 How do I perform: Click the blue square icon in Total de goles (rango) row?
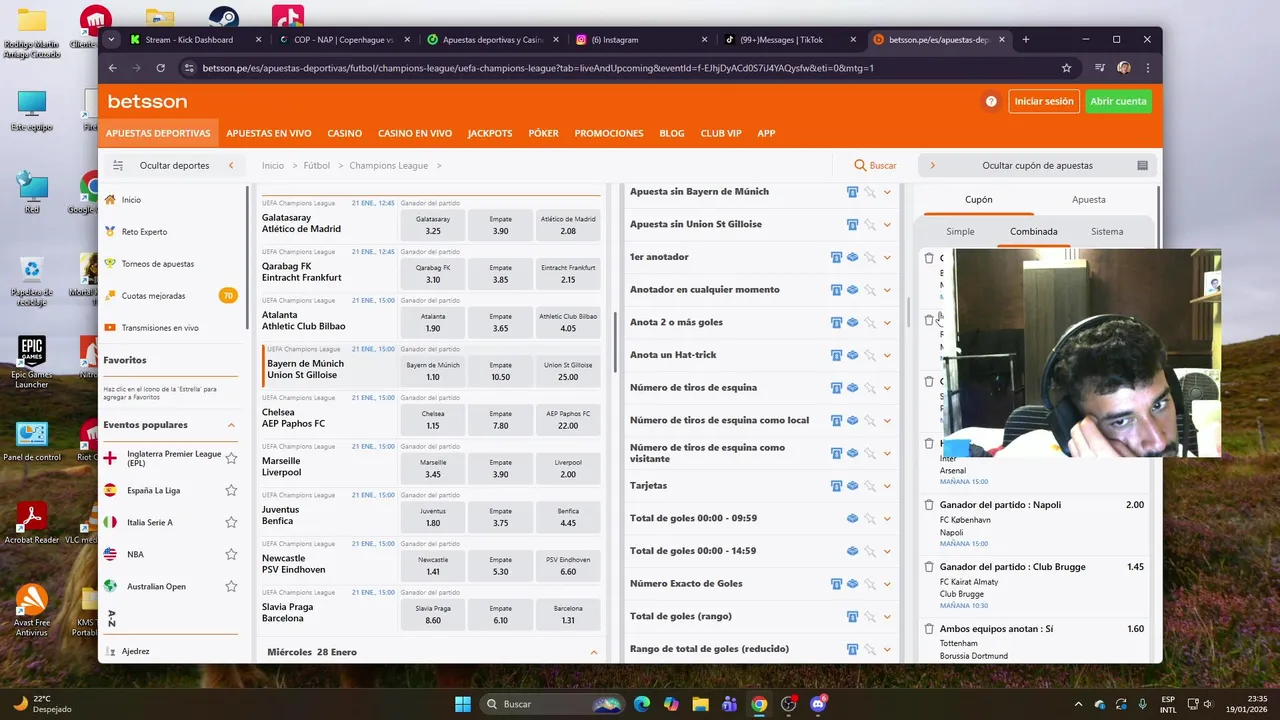coord(852,617)
